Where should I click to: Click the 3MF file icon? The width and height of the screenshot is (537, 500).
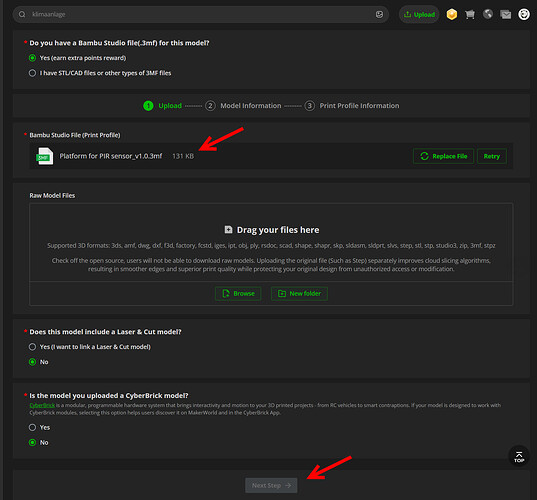click(45, 156)
